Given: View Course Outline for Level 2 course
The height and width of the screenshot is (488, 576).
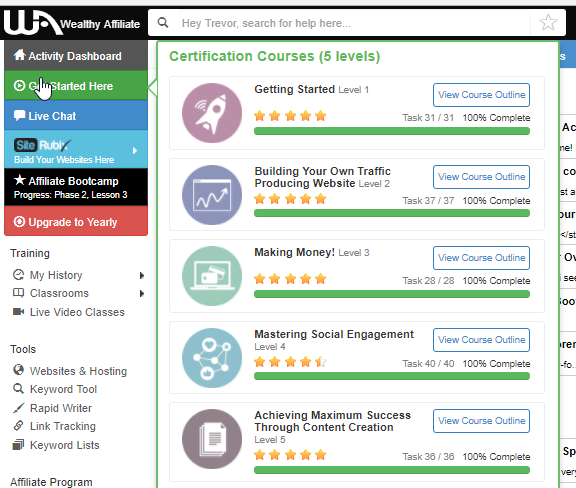Looking at the screenshot, I should (x=481, y=177).
